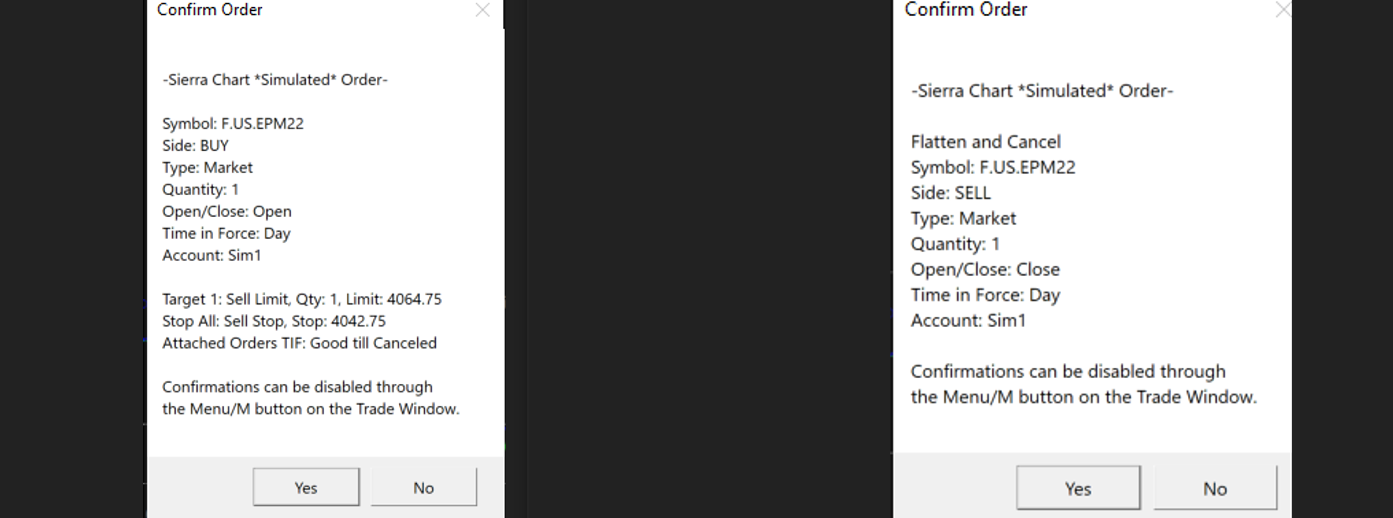The image size is (1393, 518).
Task: Click the Stop All Sell Stop line
Action: pos(273,321)
